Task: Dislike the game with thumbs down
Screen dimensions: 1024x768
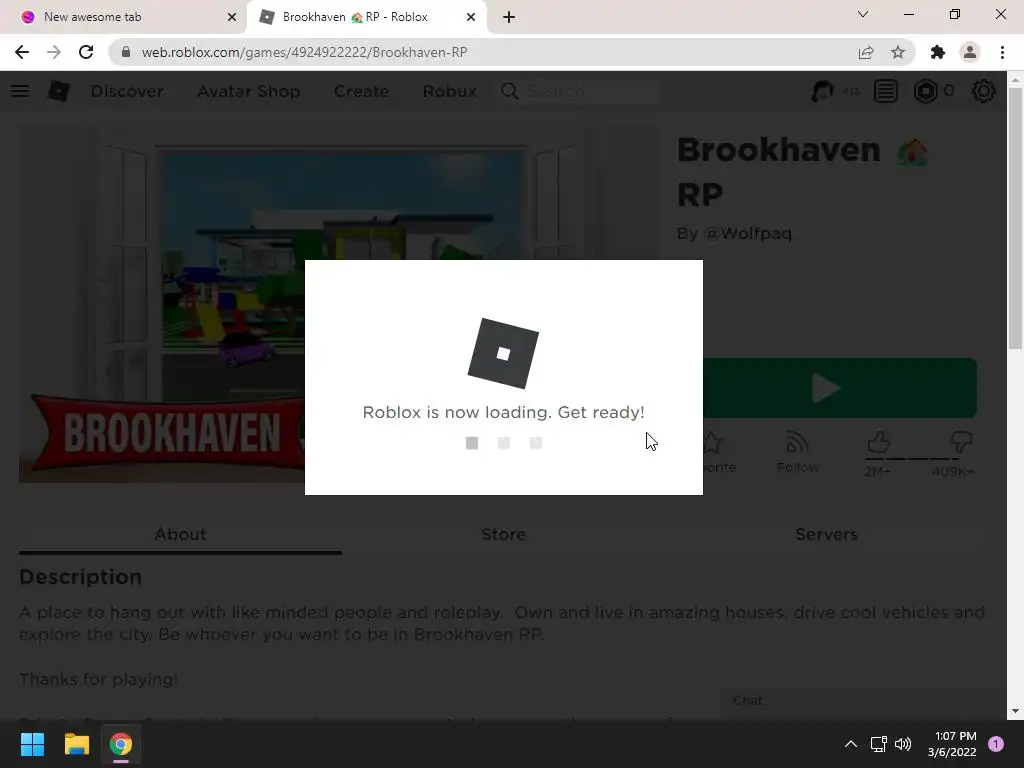Action: [961, 442]
